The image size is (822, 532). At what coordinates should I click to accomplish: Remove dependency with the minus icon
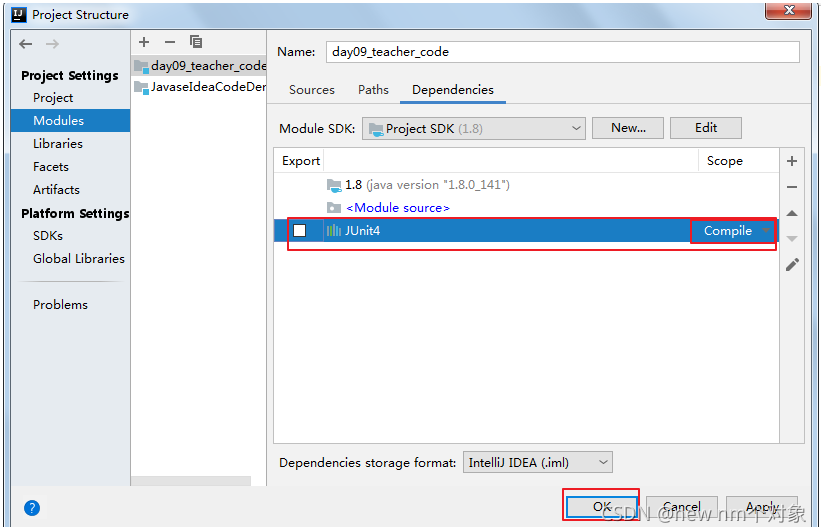point(792,187)
